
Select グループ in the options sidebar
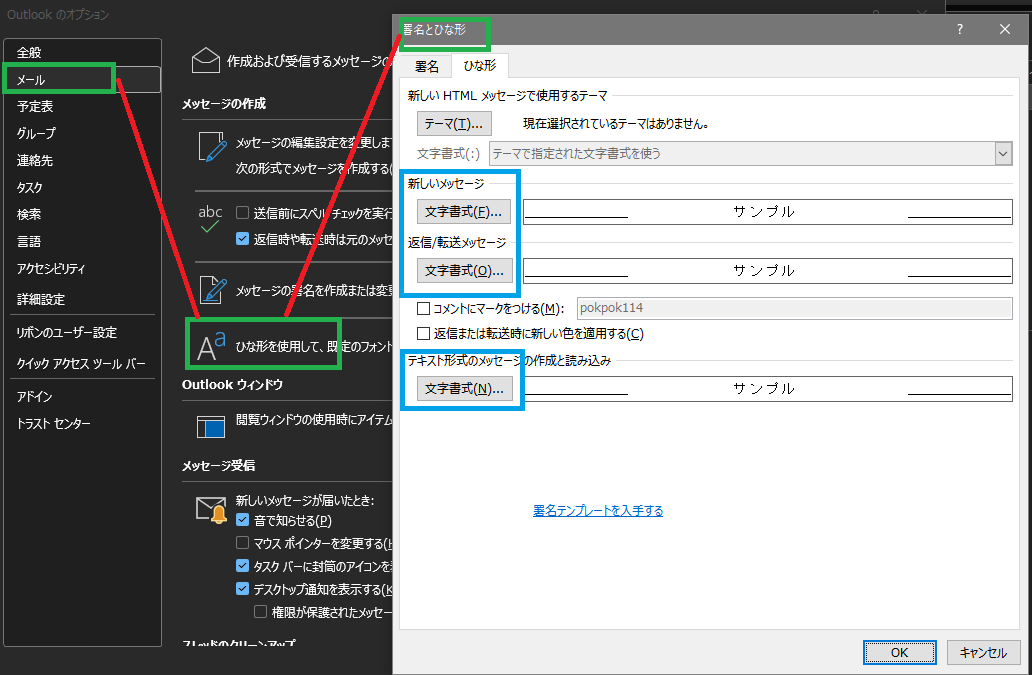point(82,134)
